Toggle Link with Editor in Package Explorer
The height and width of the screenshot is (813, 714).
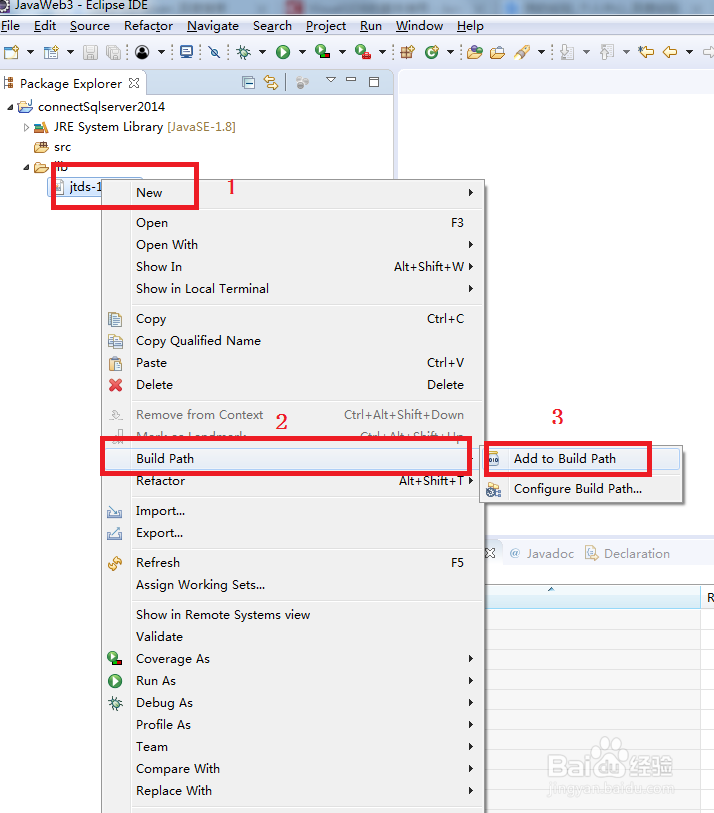pos(271,82)
